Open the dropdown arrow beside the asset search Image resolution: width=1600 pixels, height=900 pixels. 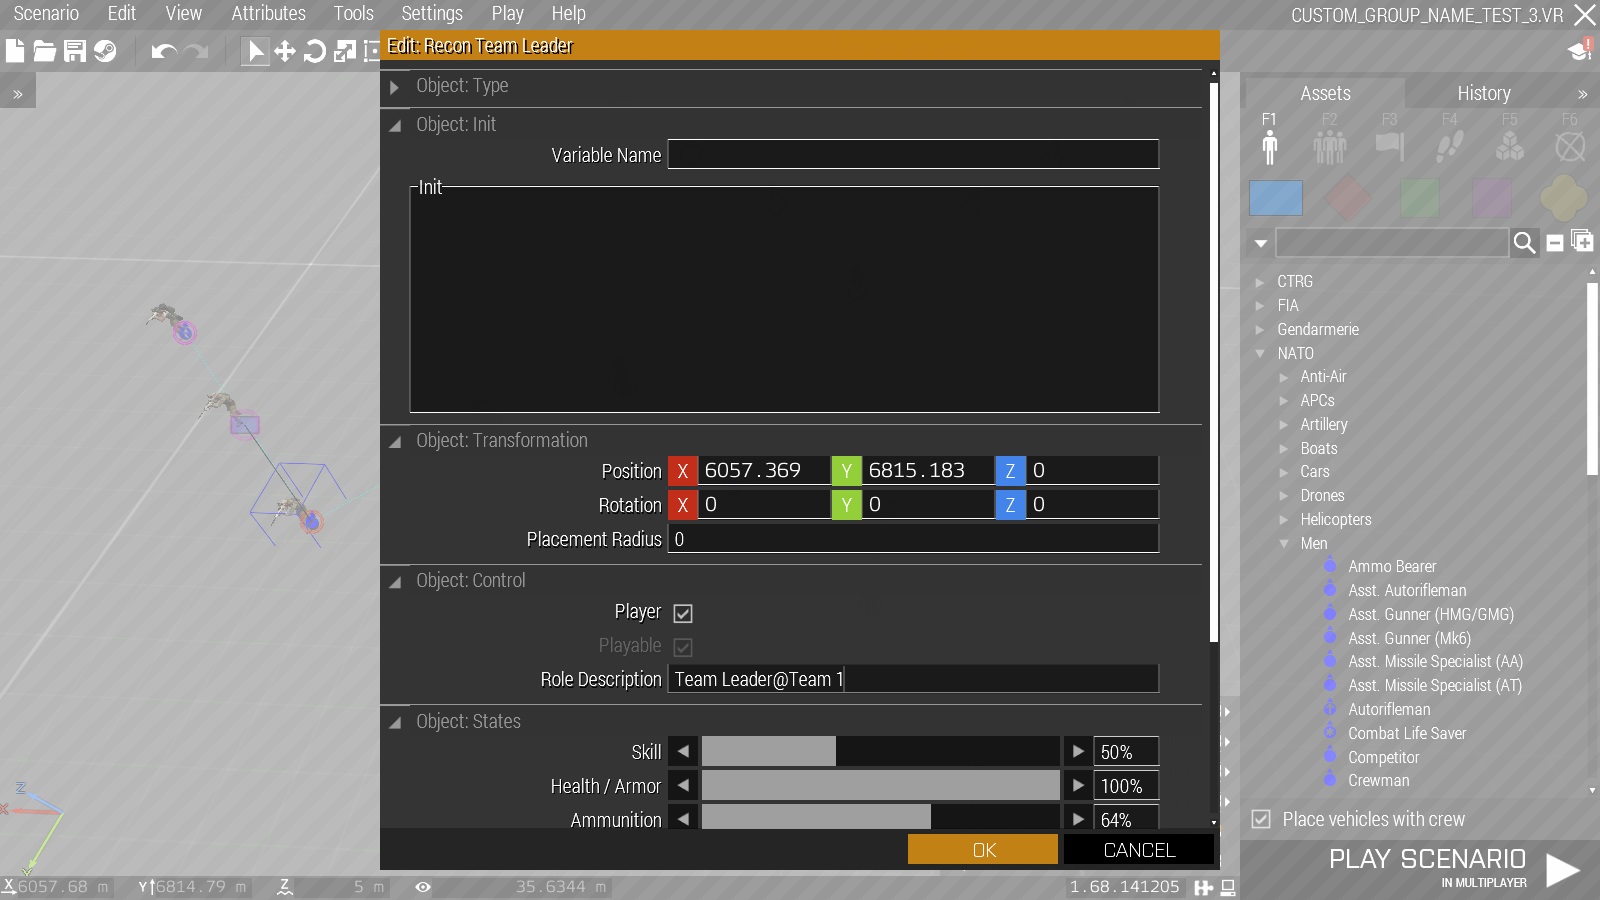(1261, 243)
